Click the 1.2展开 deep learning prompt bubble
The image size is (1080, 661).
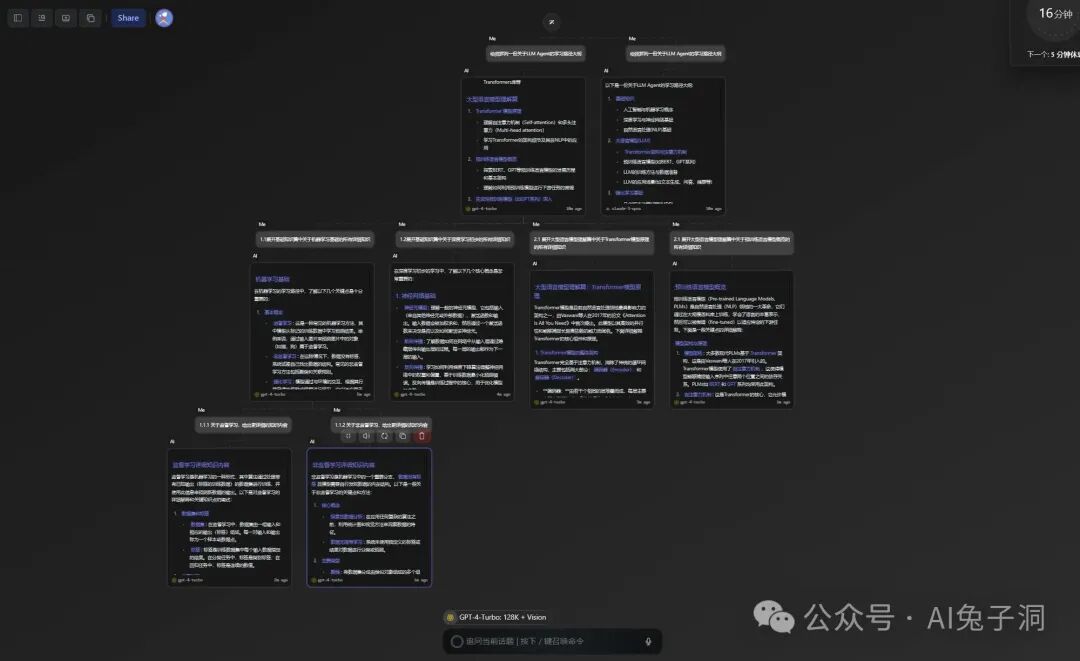click(455, 240)
